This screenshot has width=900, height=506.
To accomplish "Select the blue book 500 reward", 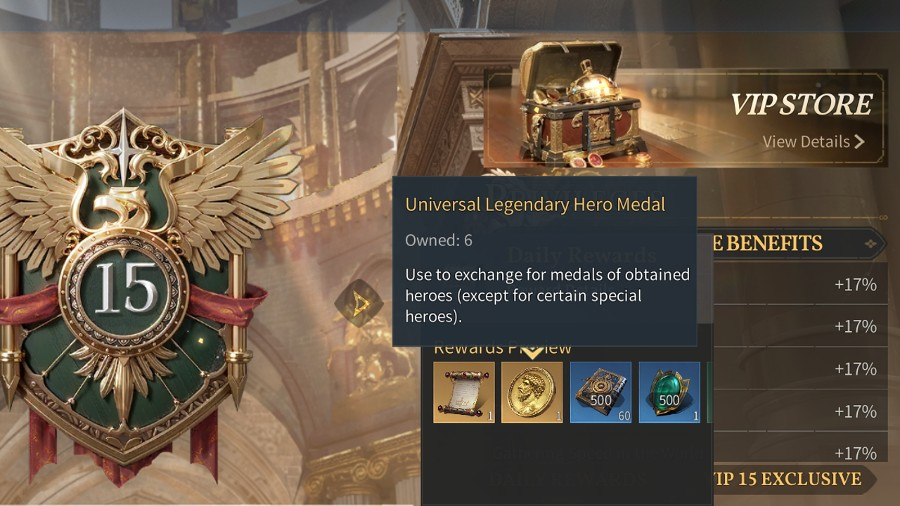I will (600, 392).
